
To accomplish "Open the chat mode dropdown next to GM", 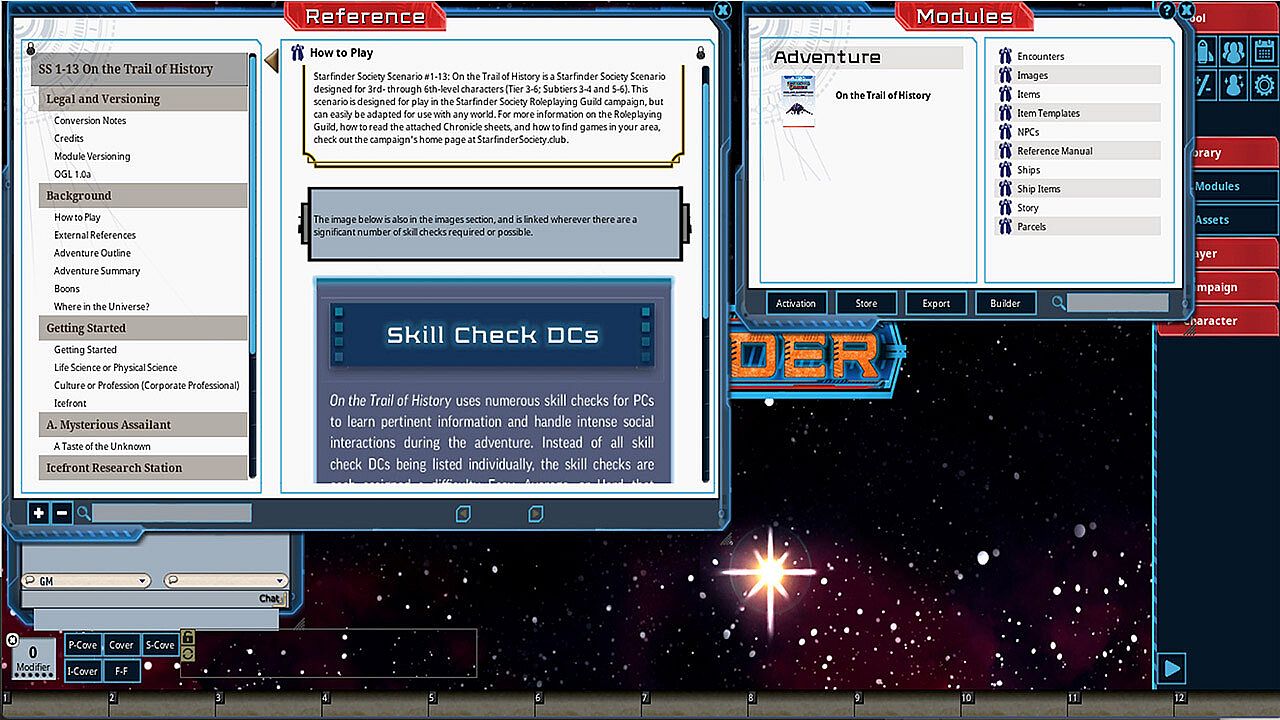I will coord(226,581).
